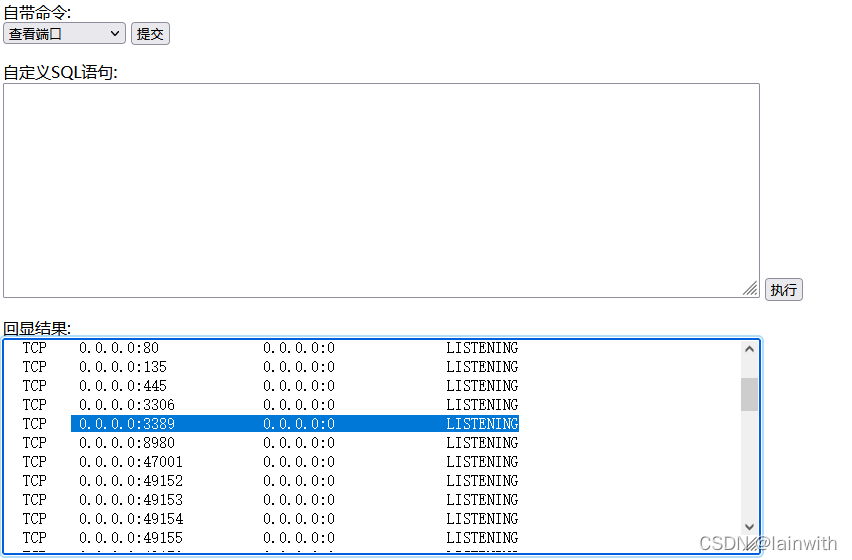The width and height of the screenshot is (852, 560).
Task: Select the 0.0.0.0:49152 port entry
Action: click(x=131, y=481)
